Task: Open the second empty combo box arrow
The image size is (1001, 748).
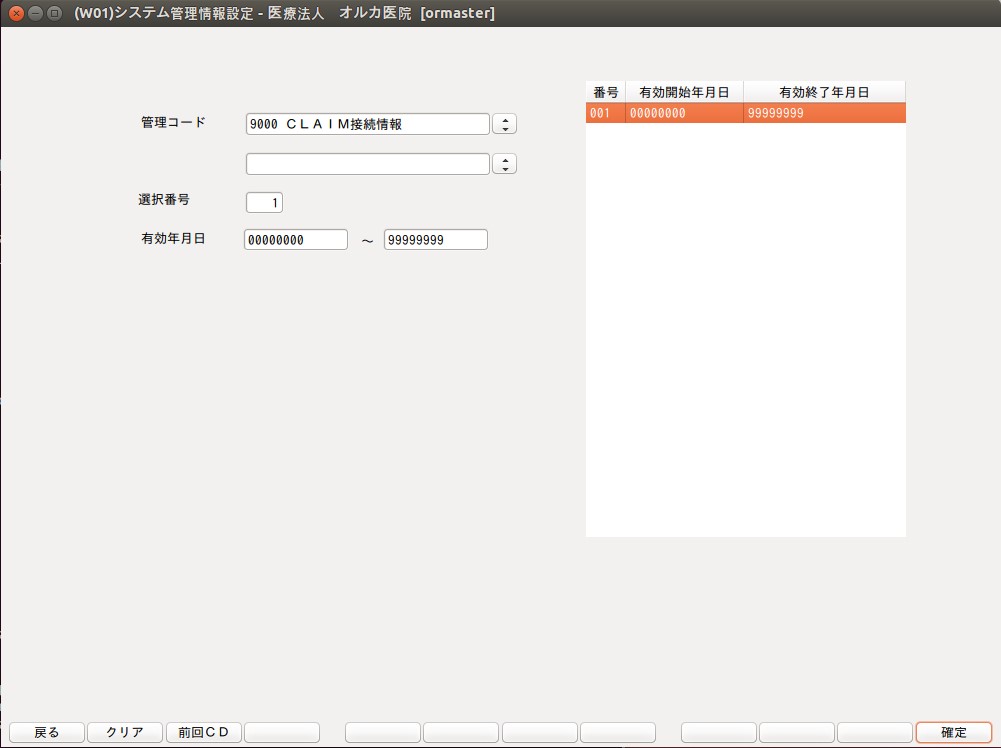Action: point(505,164)
